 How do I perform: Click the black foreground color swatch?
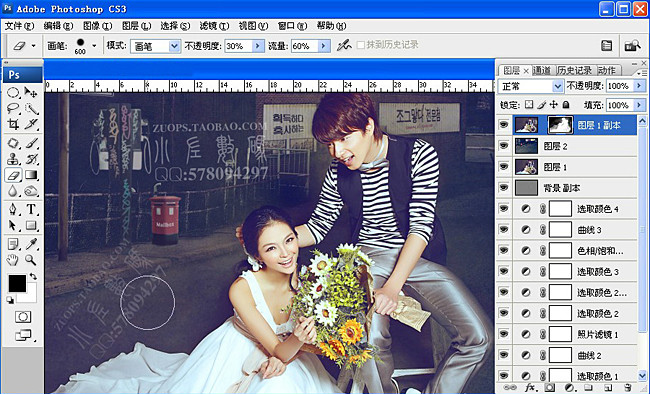pyautogui.click(x=17, y=283)
